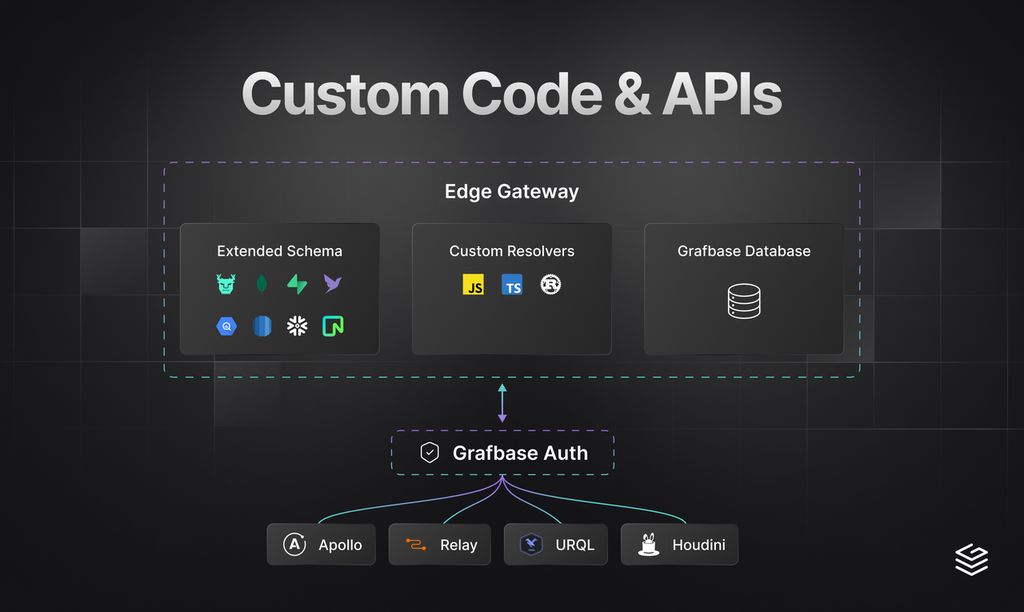Click the MongoDB green leaf logo
This screenshot has width=1024, height=612.
pyautogui.click(x=262, y=284)
